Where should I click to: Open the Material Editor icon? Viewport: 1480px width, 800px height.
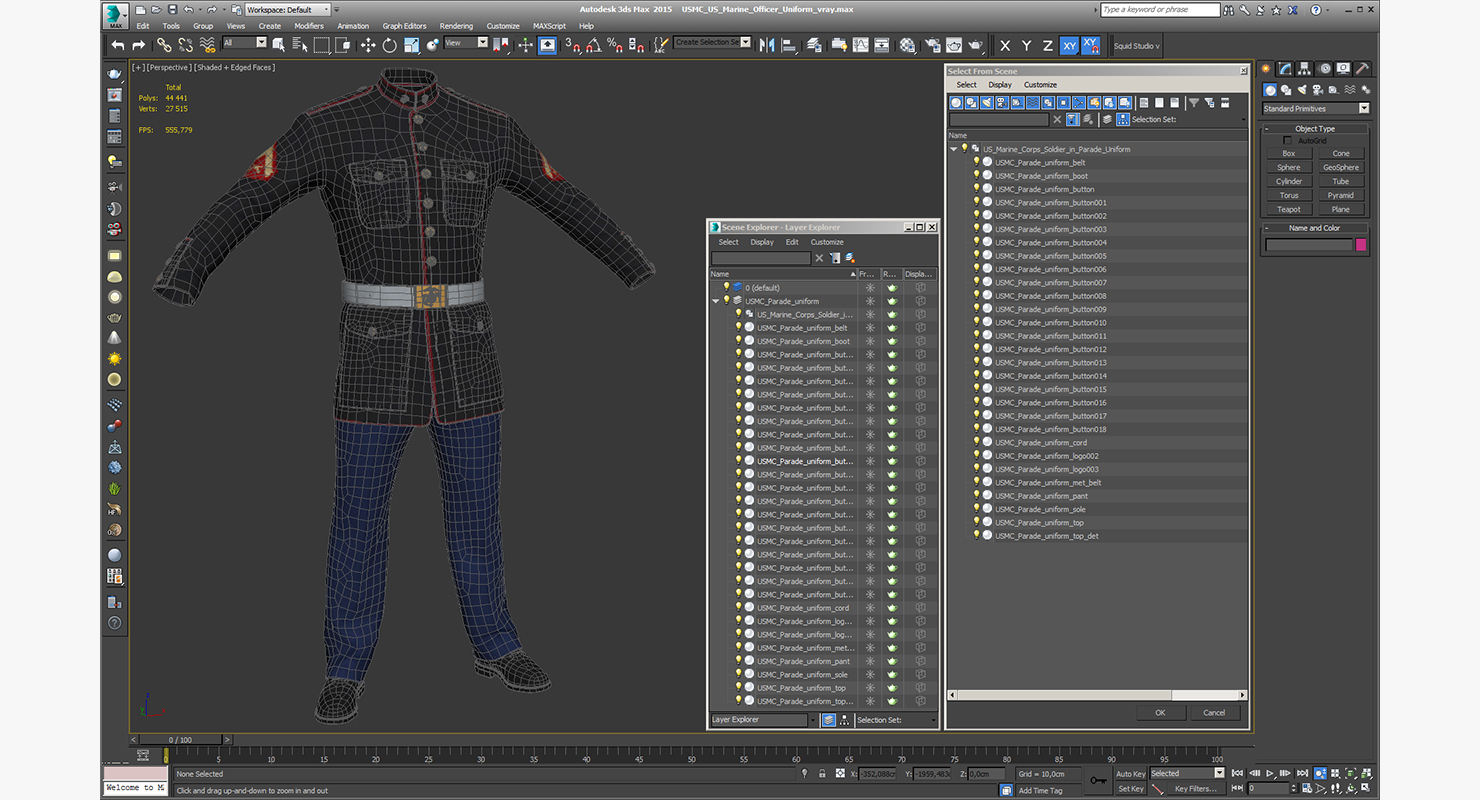[907, 45]
